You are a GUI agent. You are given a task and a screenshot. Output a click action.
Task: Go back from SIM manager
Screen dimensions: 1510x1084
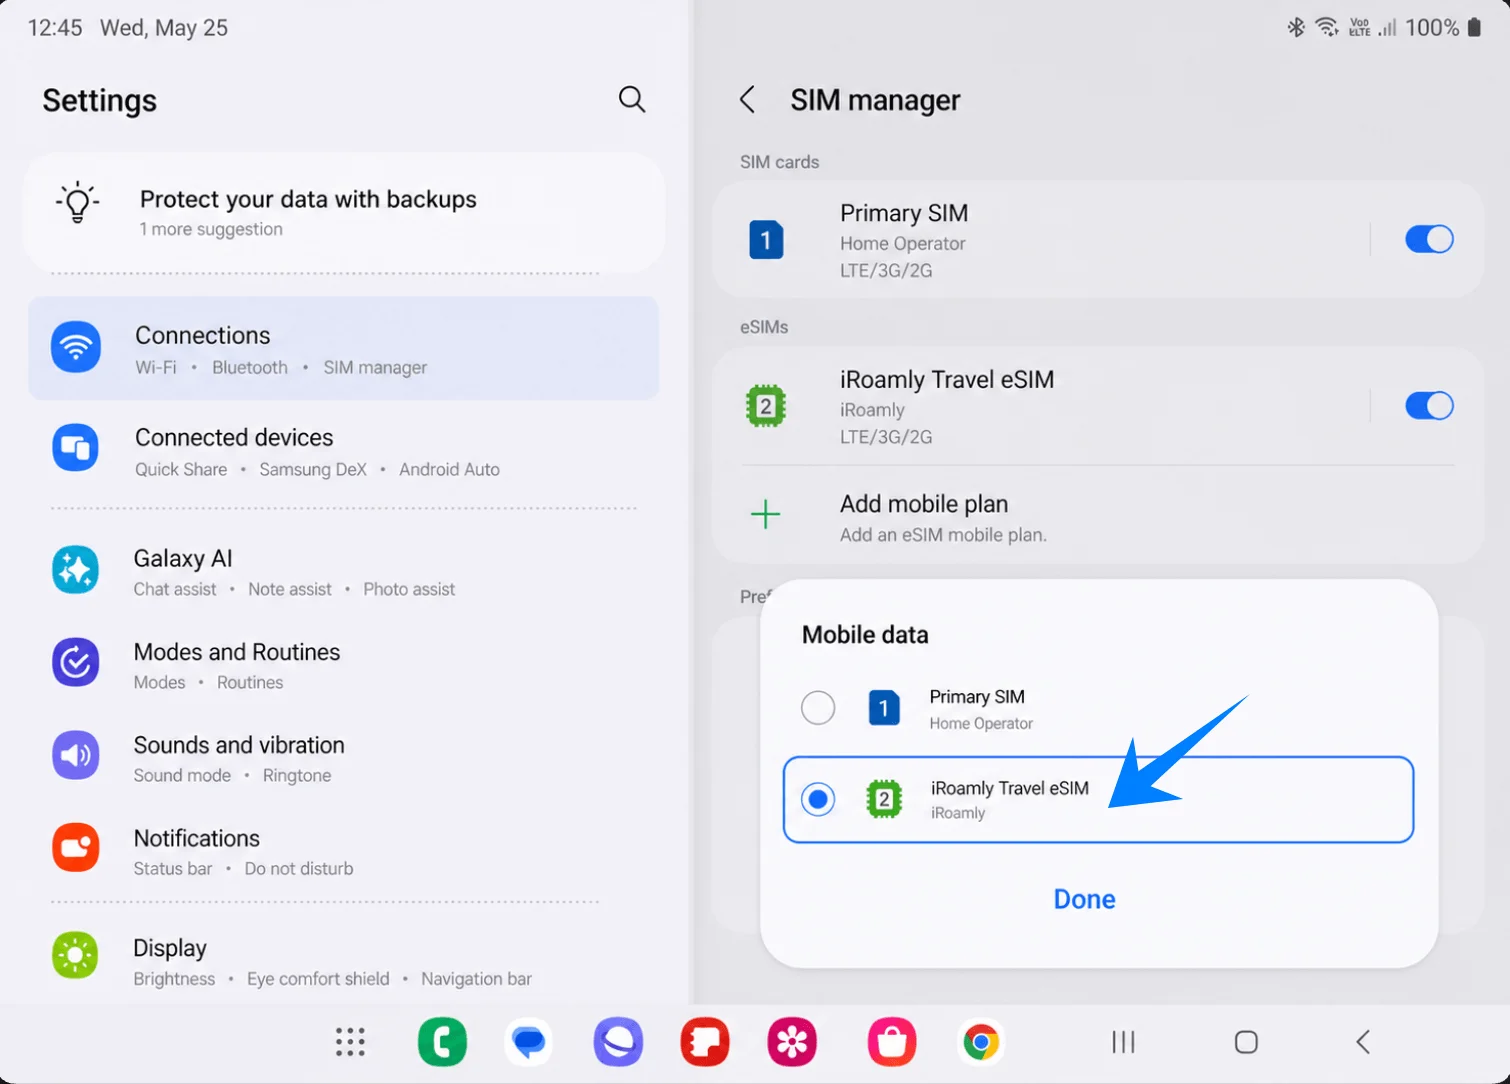(x=747, y=99)
